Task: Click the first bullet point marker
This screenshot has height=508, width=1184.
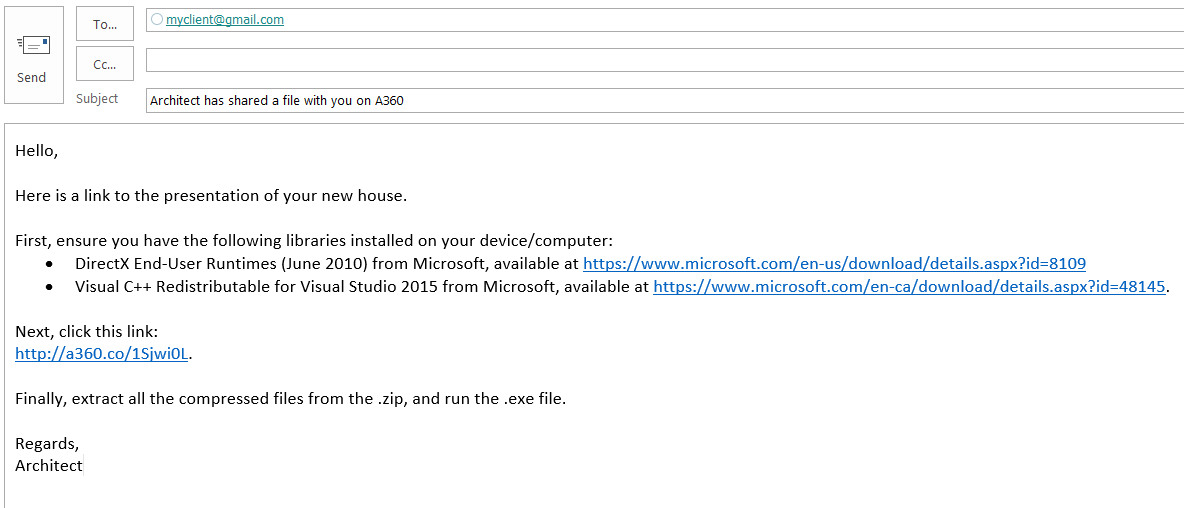Action: (51, 265)
